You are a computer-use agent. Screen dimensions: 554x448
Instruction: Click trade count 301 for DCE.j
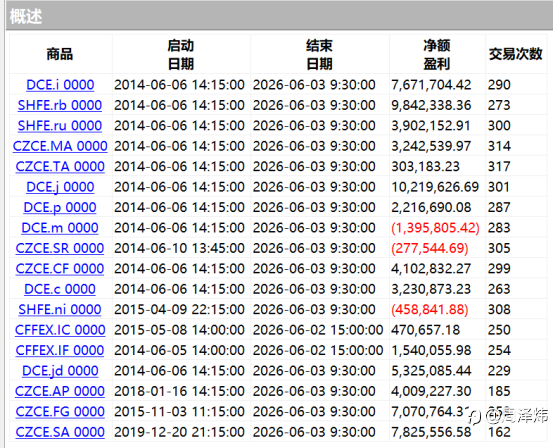(499, 187)
